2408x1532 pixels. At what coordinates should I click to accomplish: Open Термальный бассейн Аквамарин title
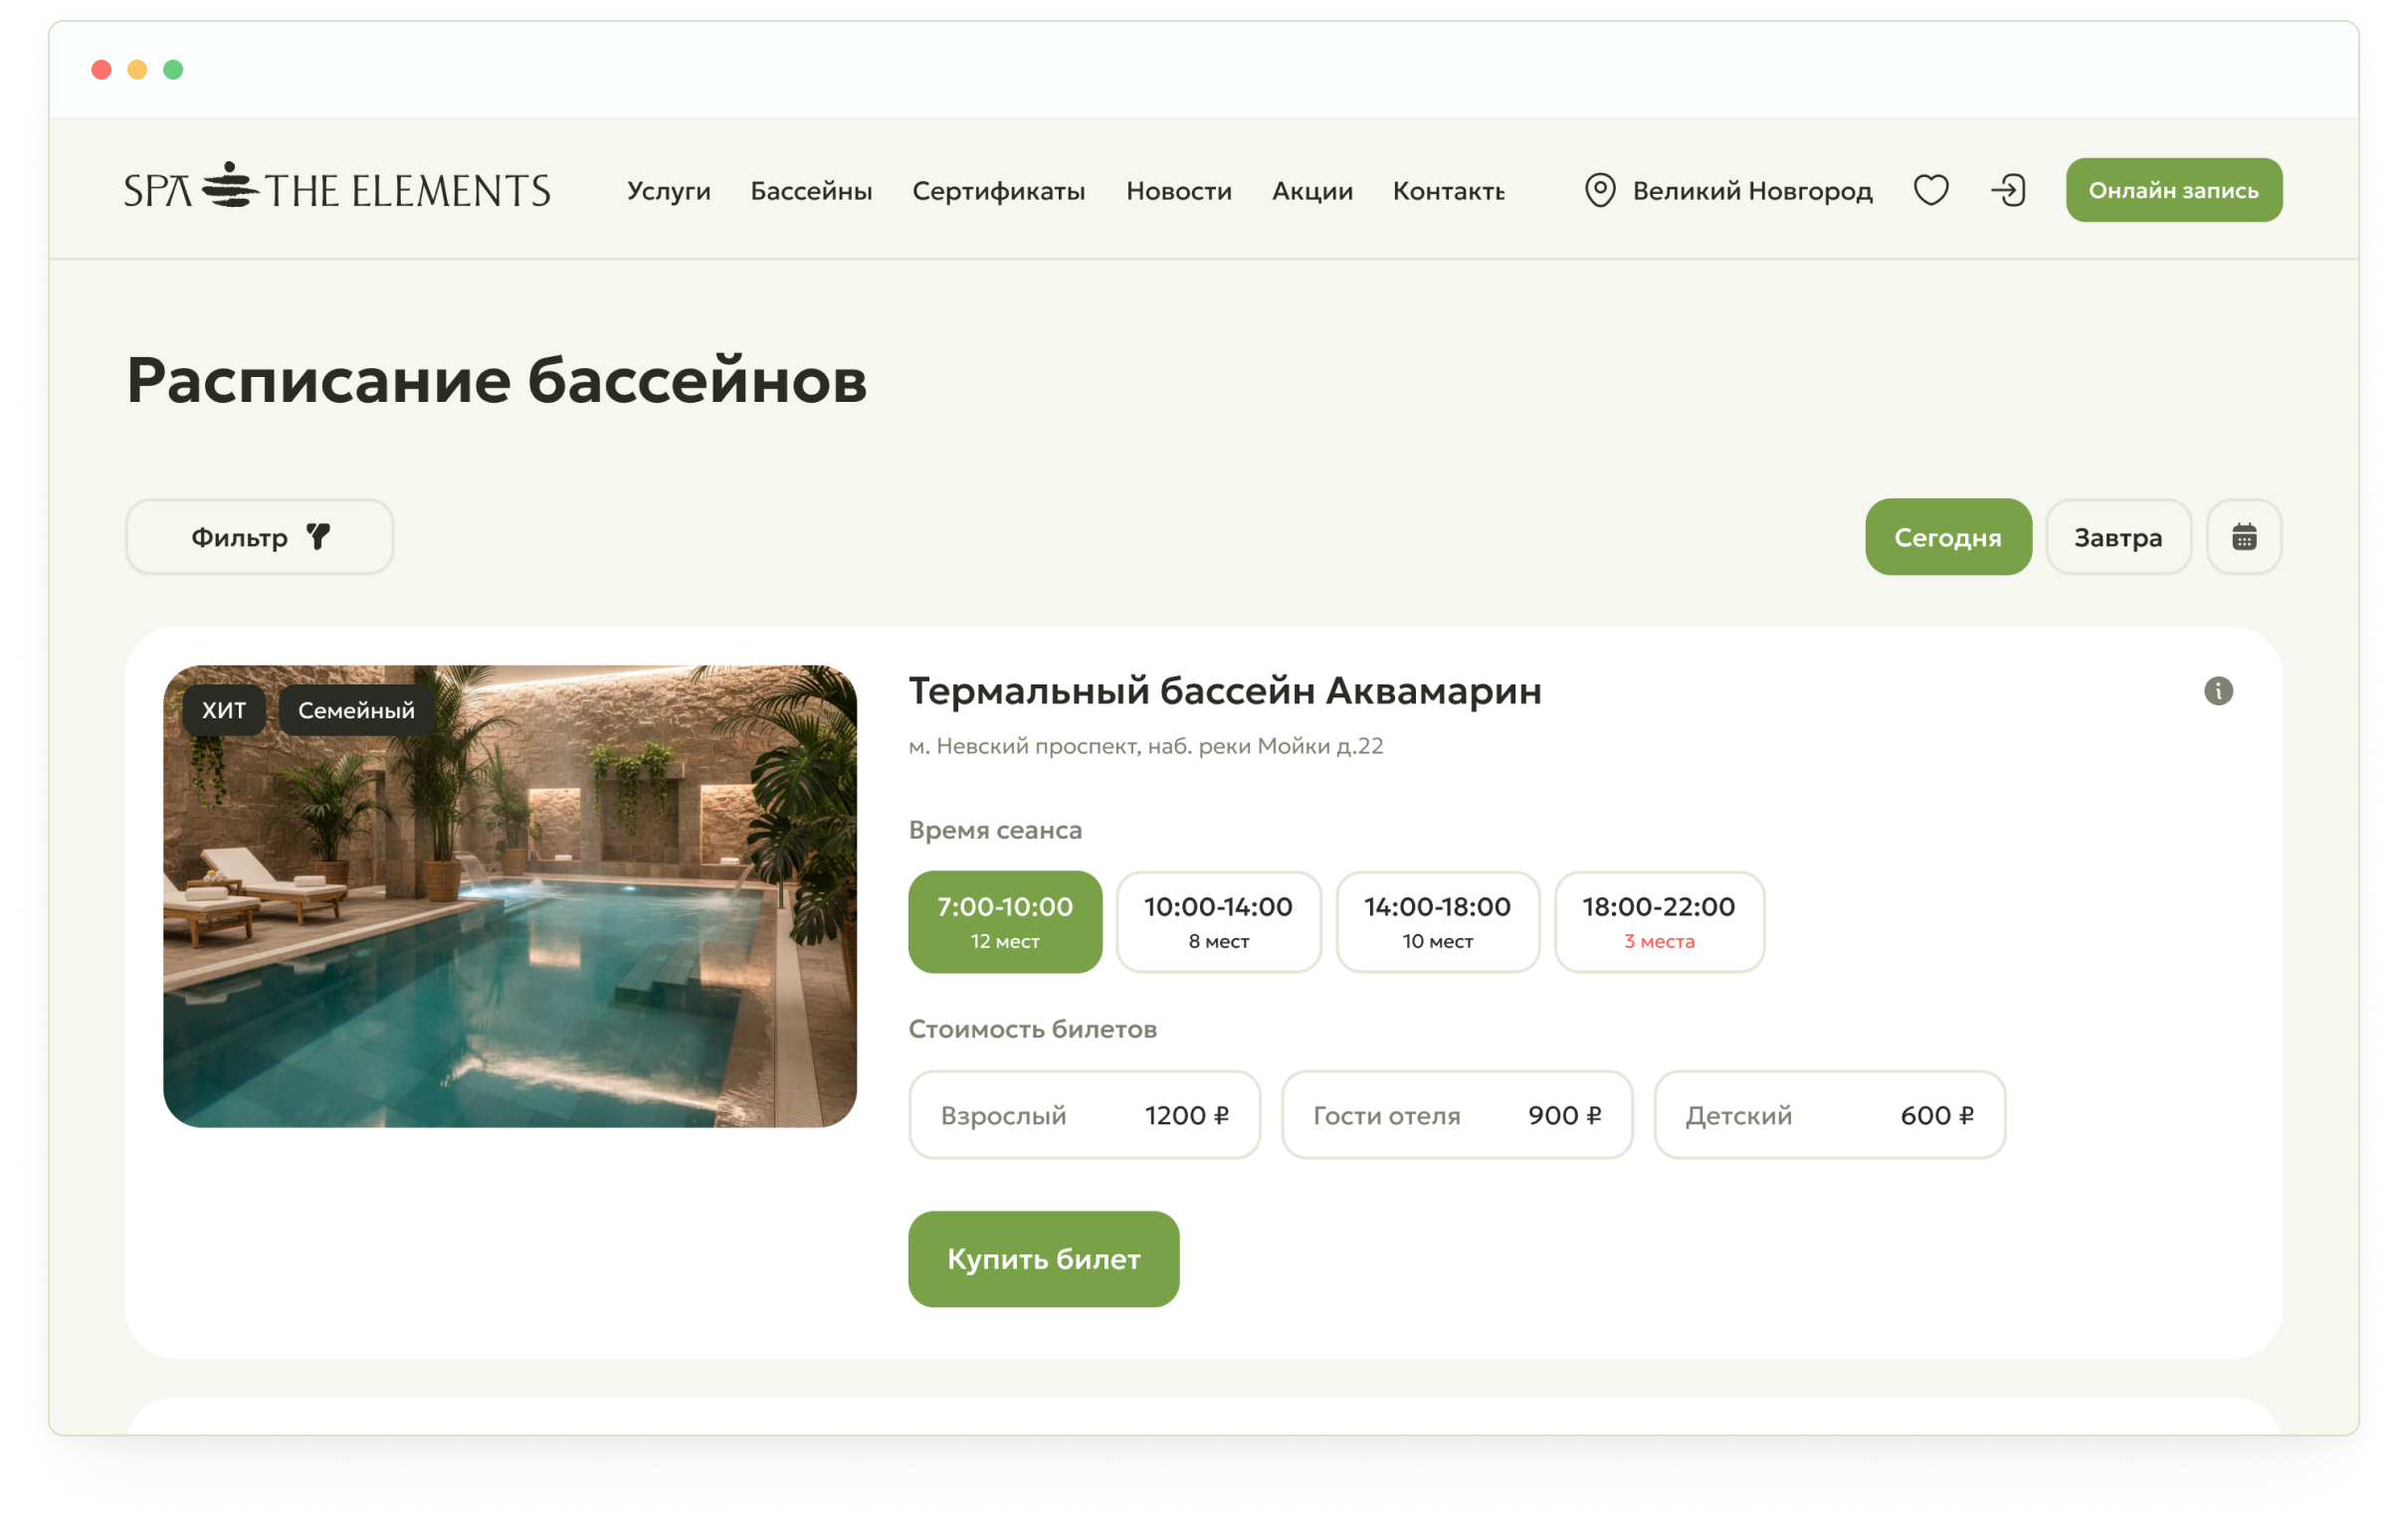tap(1225, 691)
